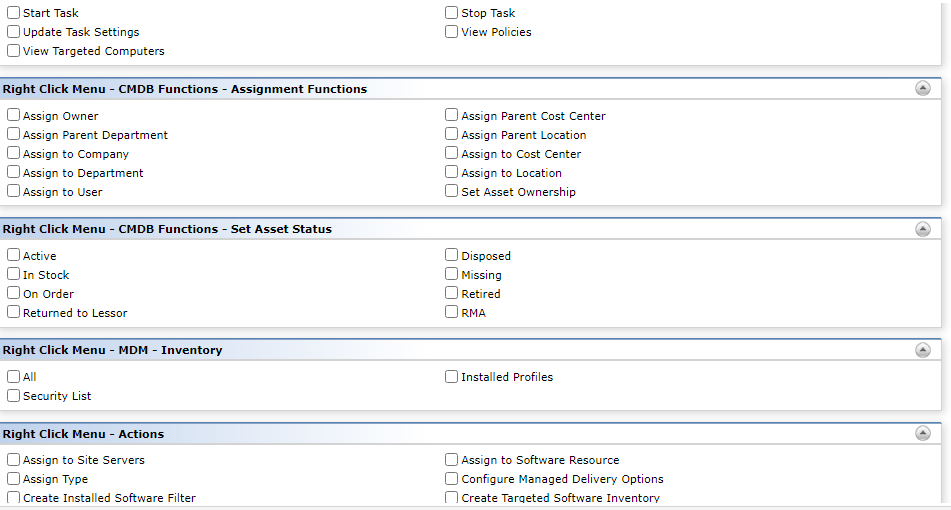This screenshot has height=510, width=951.
Task: Tick the Security List checkbox
Action: point(13,395)
